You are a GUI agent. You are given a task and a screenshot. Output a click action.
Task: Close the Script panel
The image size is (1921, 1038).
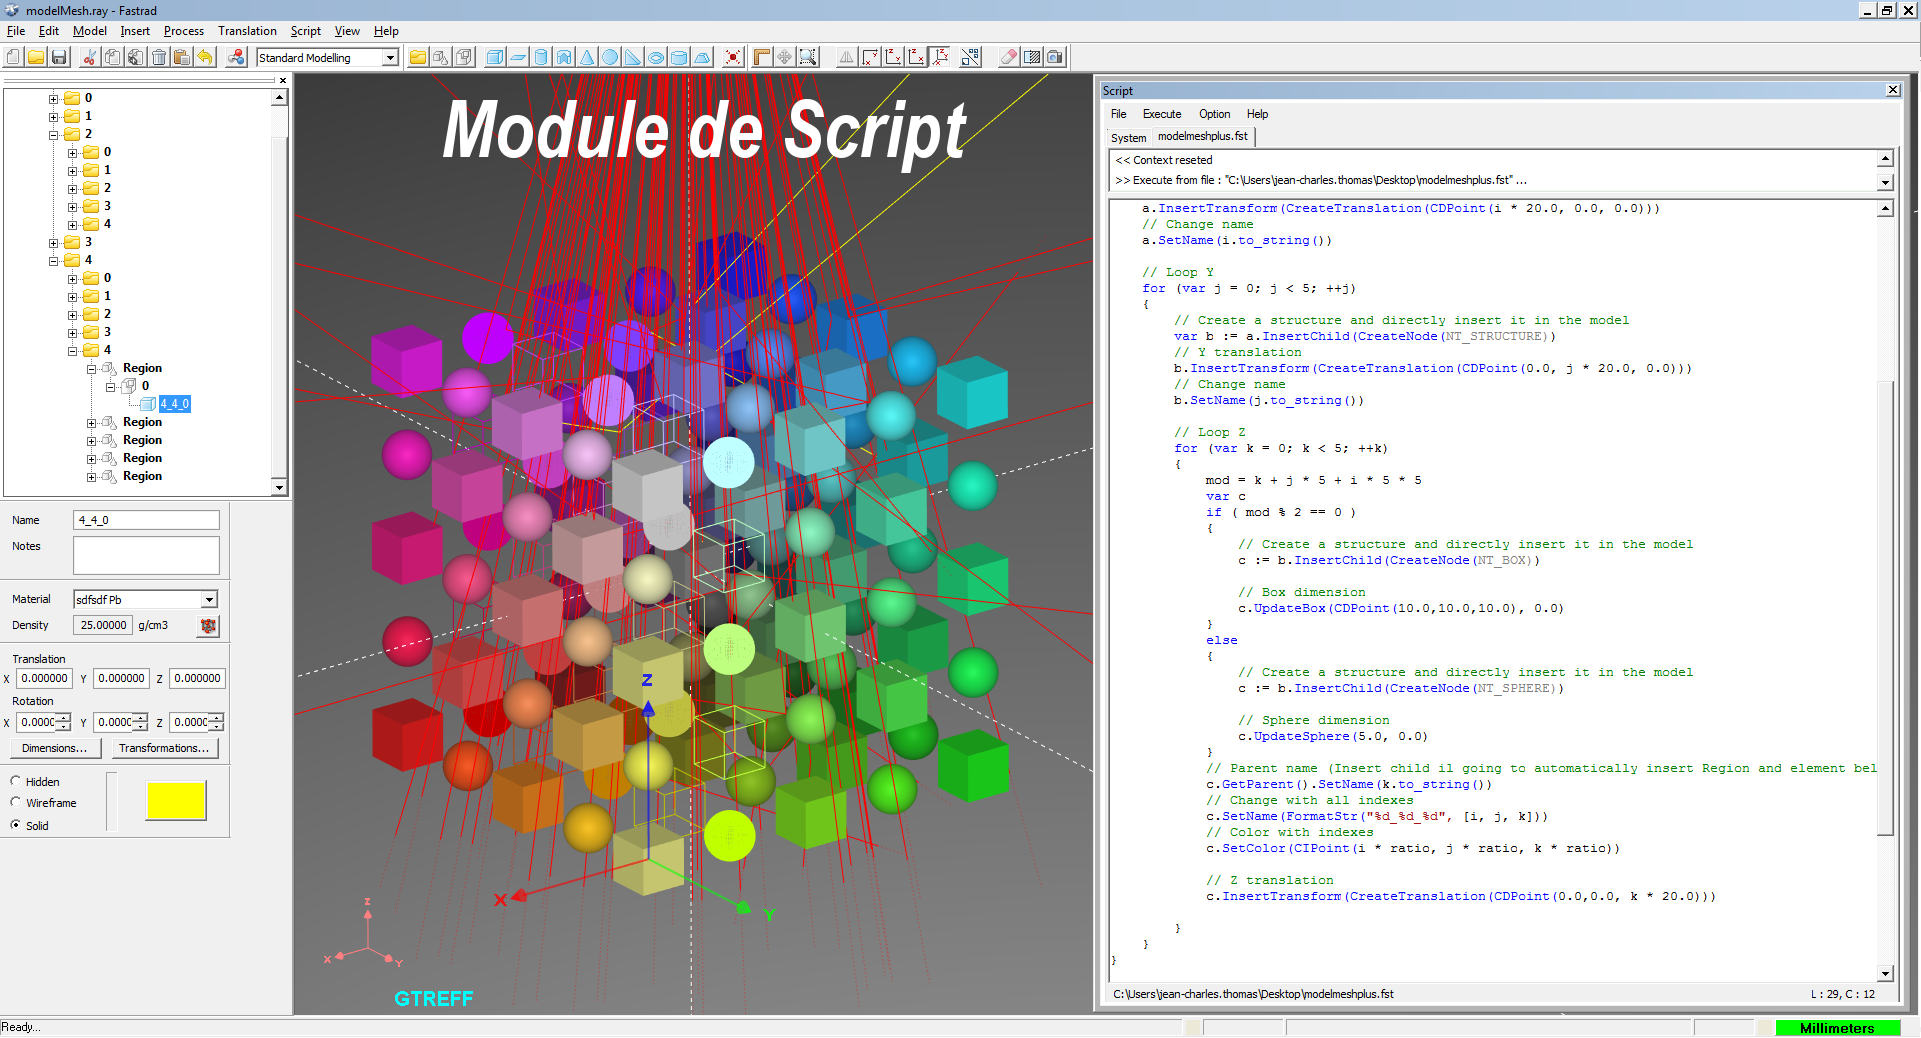[1892, 90]
